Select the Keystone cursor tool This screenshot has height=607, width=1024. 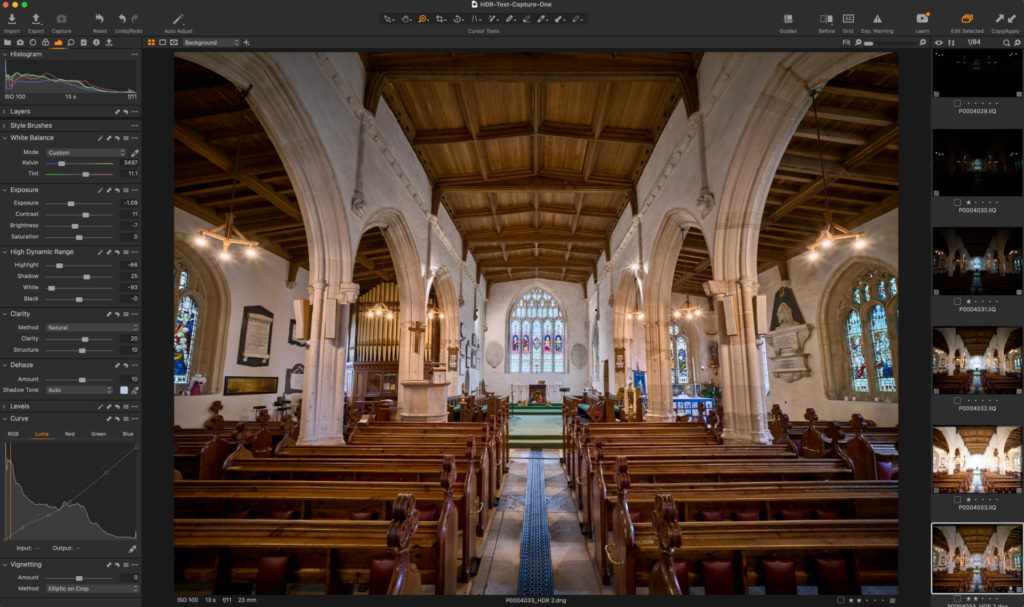click(476, 19)
